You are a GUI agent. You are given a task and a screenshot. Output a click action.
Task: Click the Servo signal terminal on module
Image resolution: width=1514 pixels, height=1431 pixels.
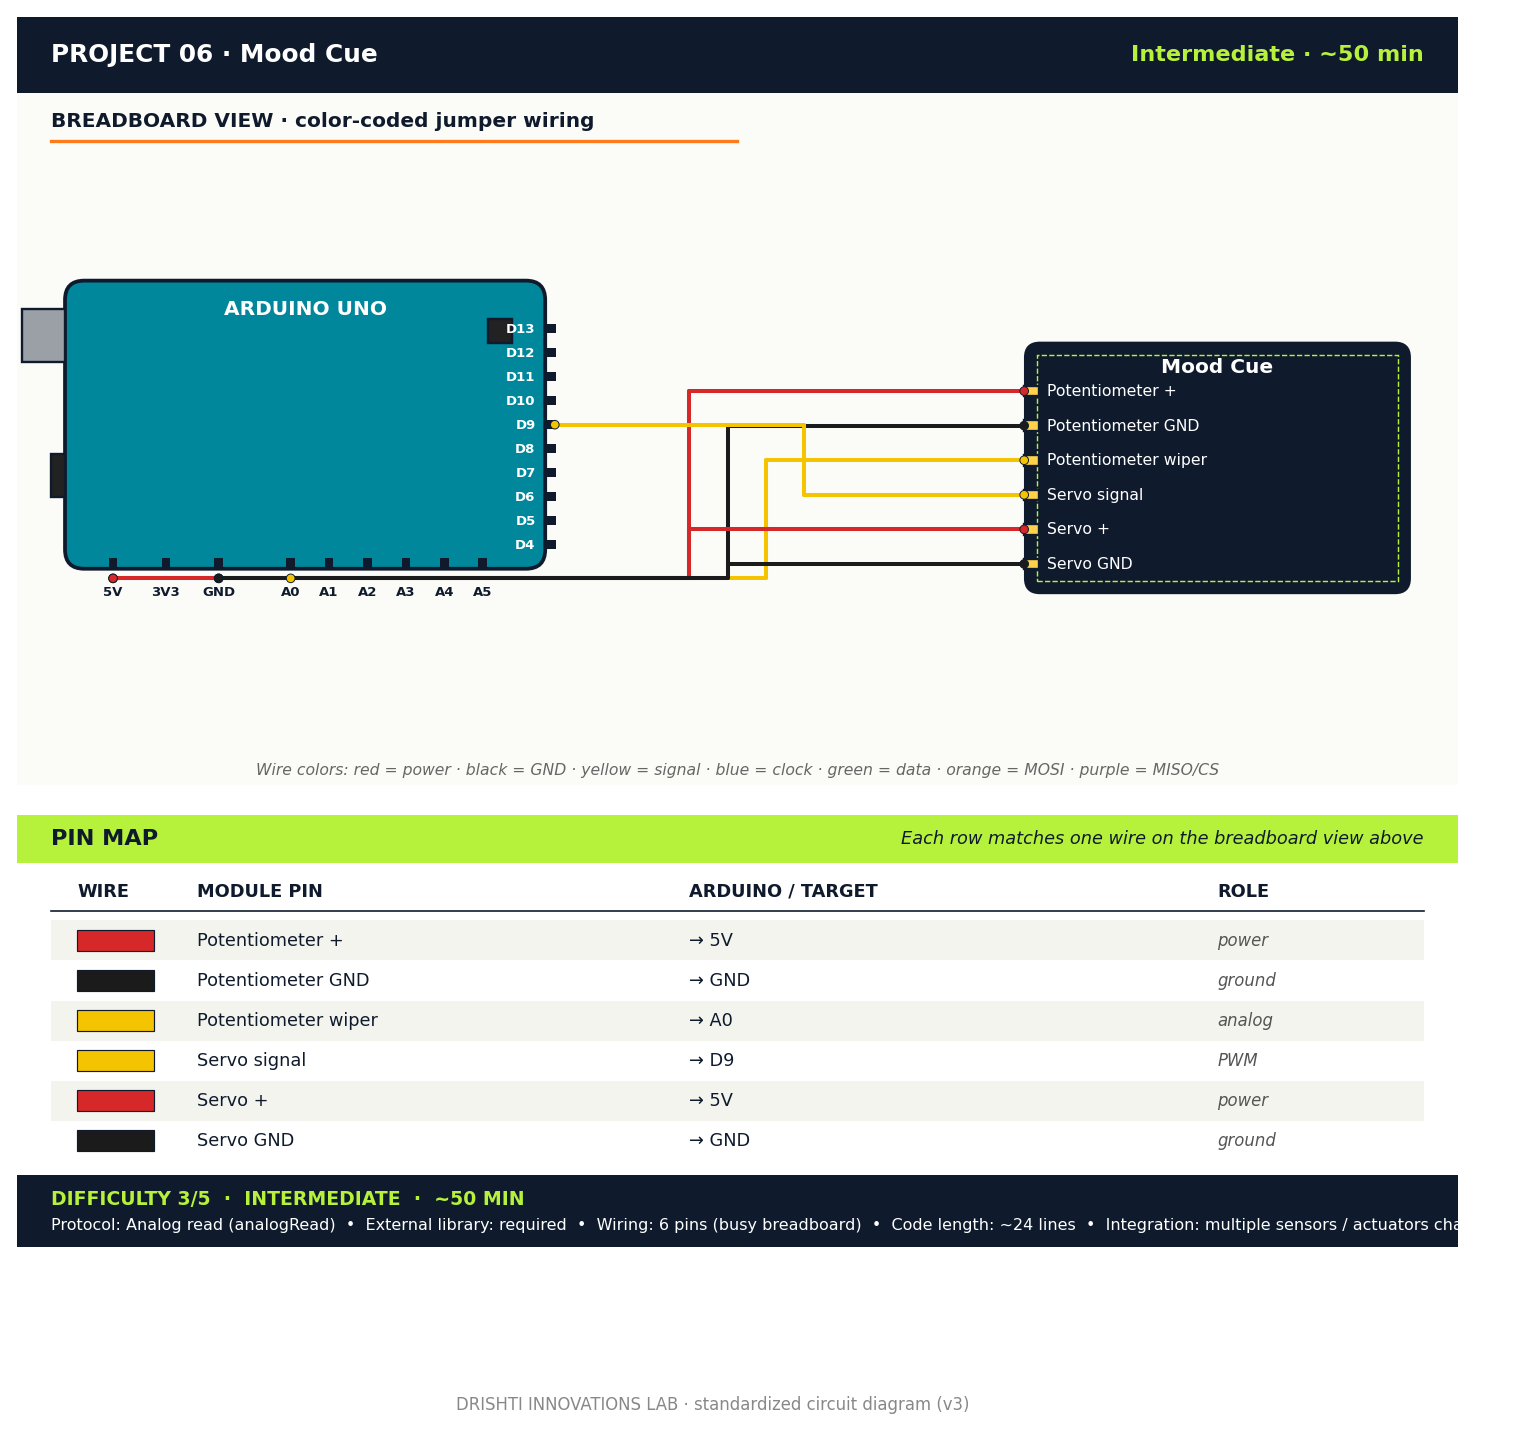click(x=1025, y=495)
